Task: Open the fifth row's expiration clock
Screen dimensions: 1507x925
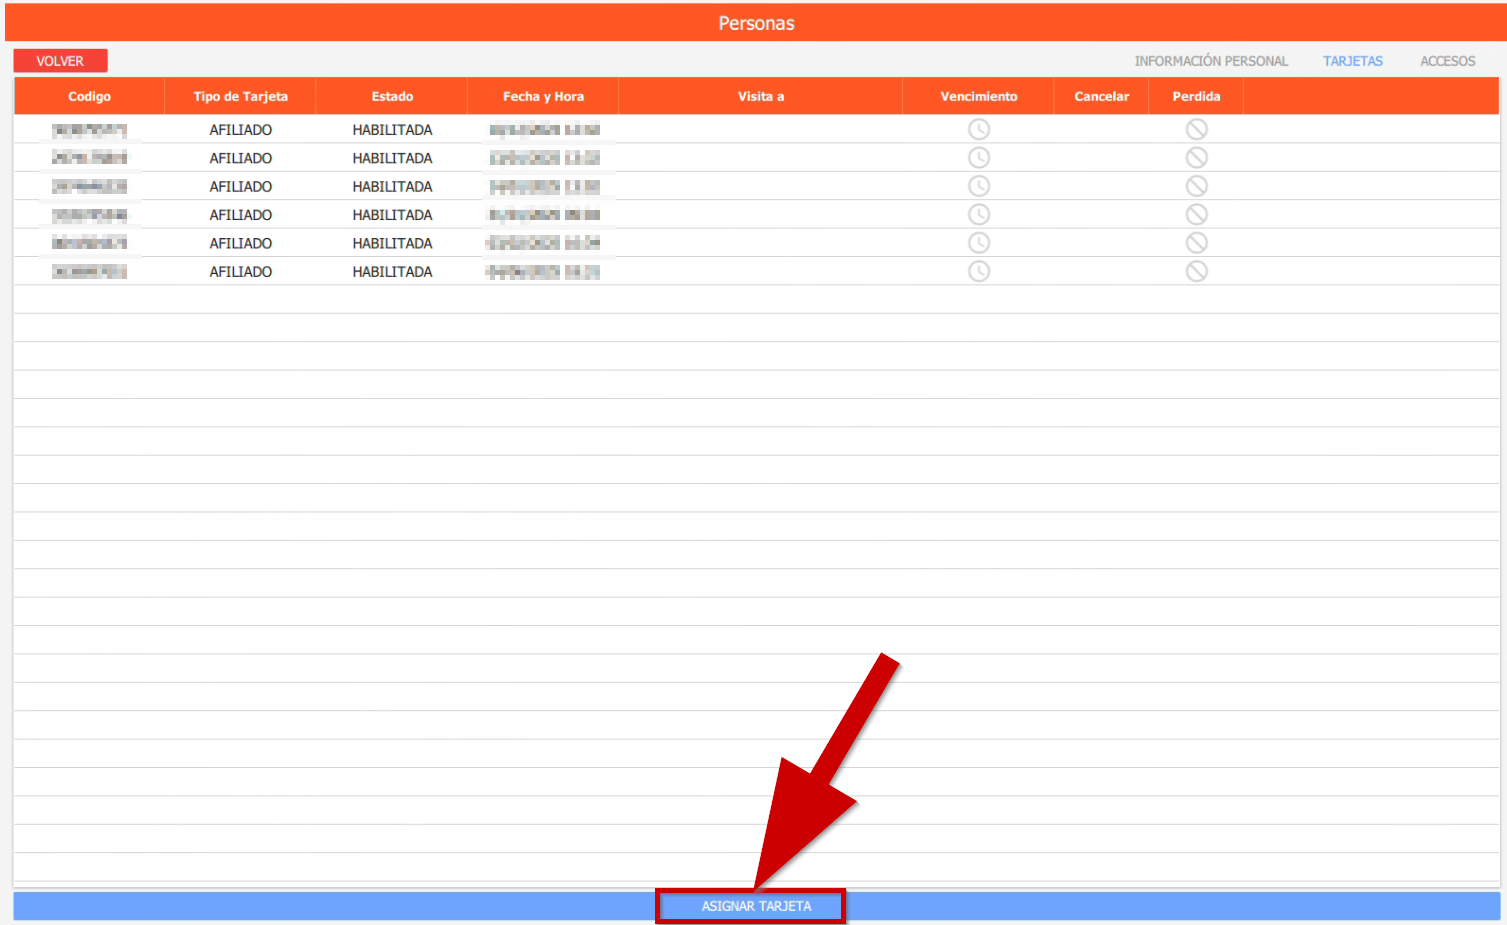Action: 978,243
